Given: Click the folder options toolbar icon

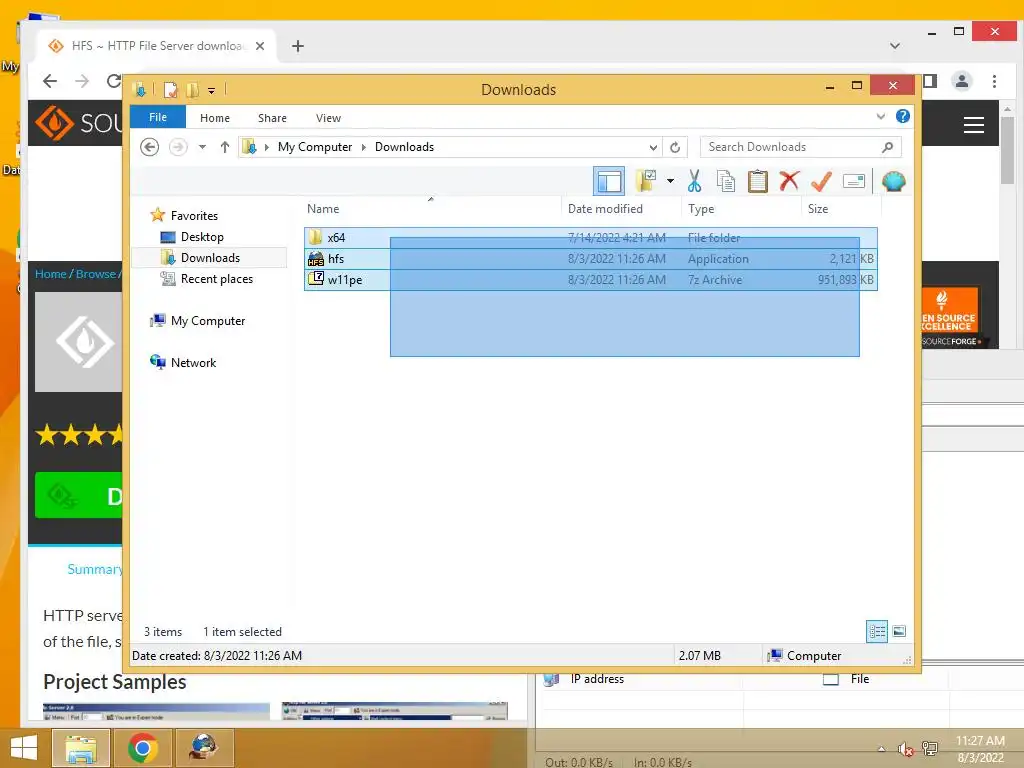Looking at the screenshot, I should 646,181.
